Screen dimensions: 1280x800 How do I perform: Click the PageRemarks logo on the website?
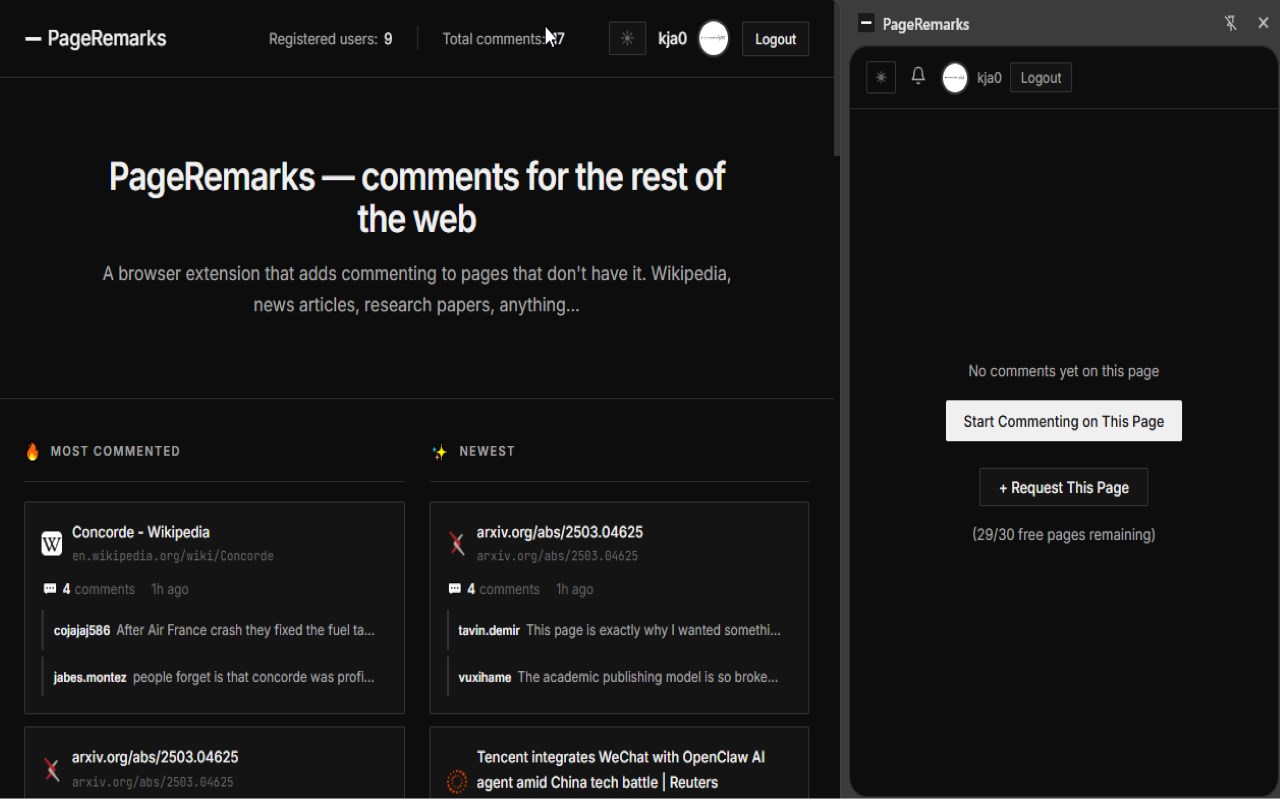tap(96, 39)
